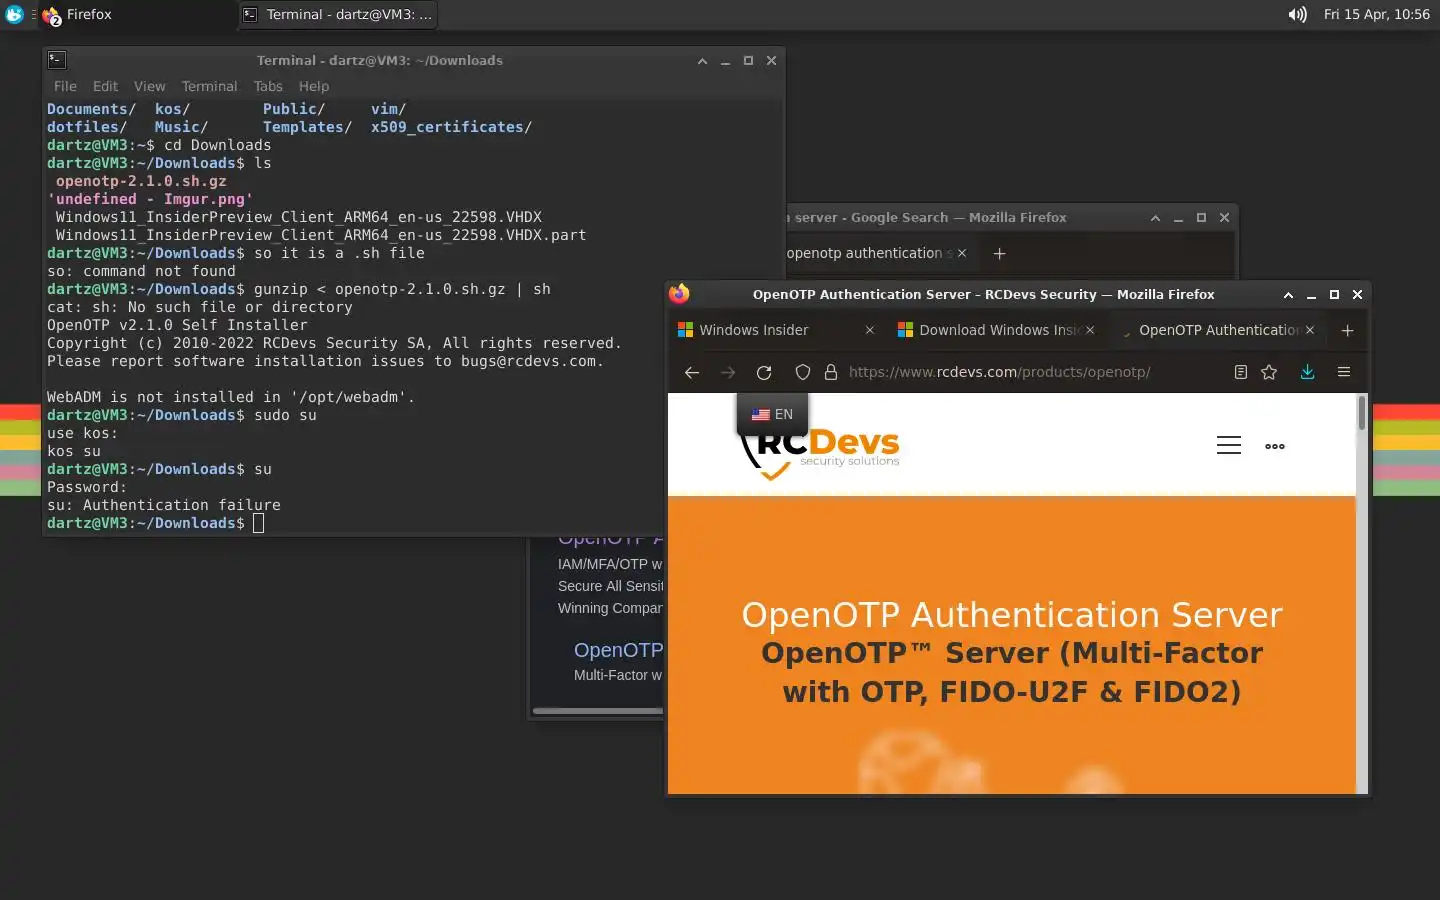Open the Firefox downloads panel
The width and height of the screenshot is (1440, 900).
pyautogui.click(x=1307, y=372)
